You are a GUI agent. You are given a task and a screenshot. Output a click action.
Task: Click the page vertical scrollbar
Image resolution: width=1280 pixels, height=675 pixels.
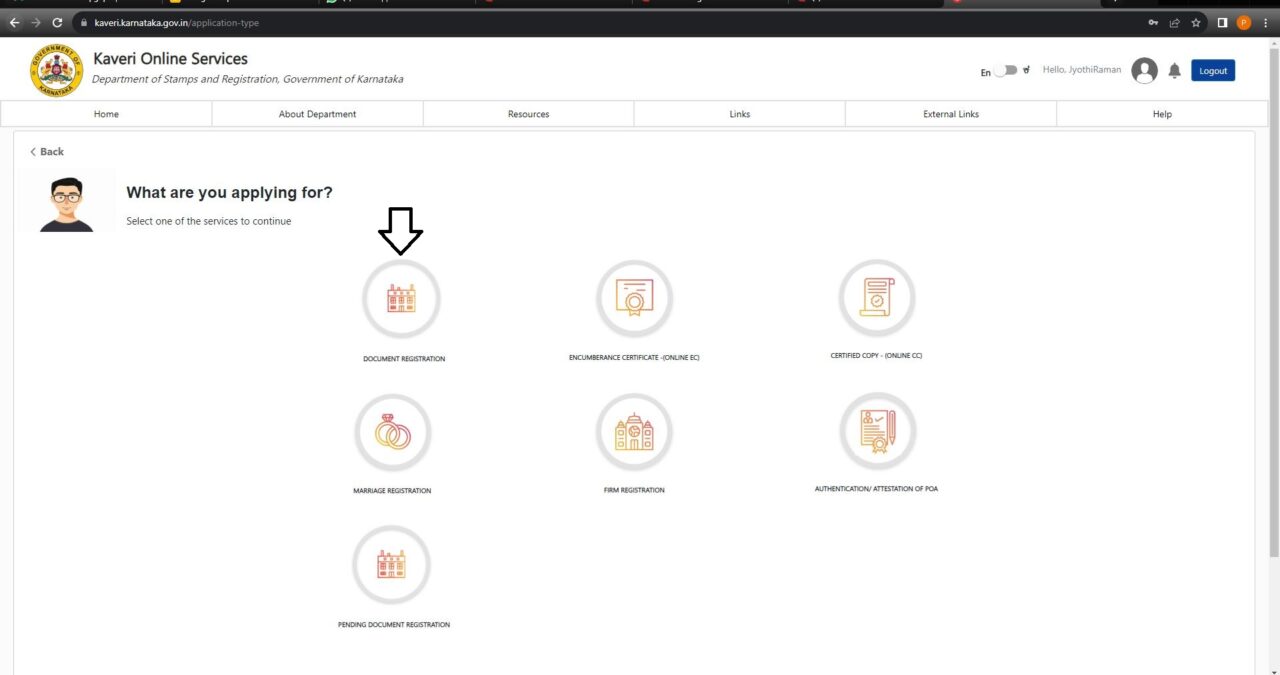1273,300
